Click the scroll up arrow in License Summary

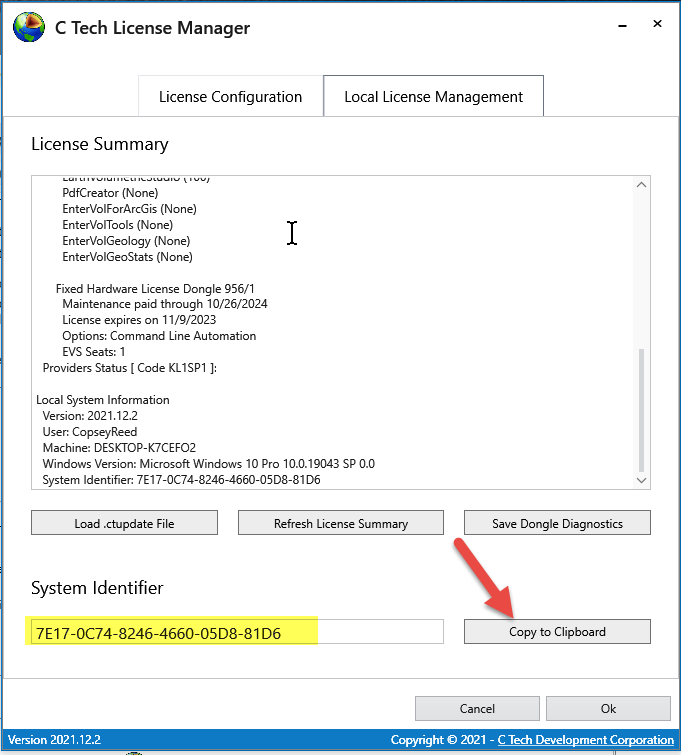(641, 185)
